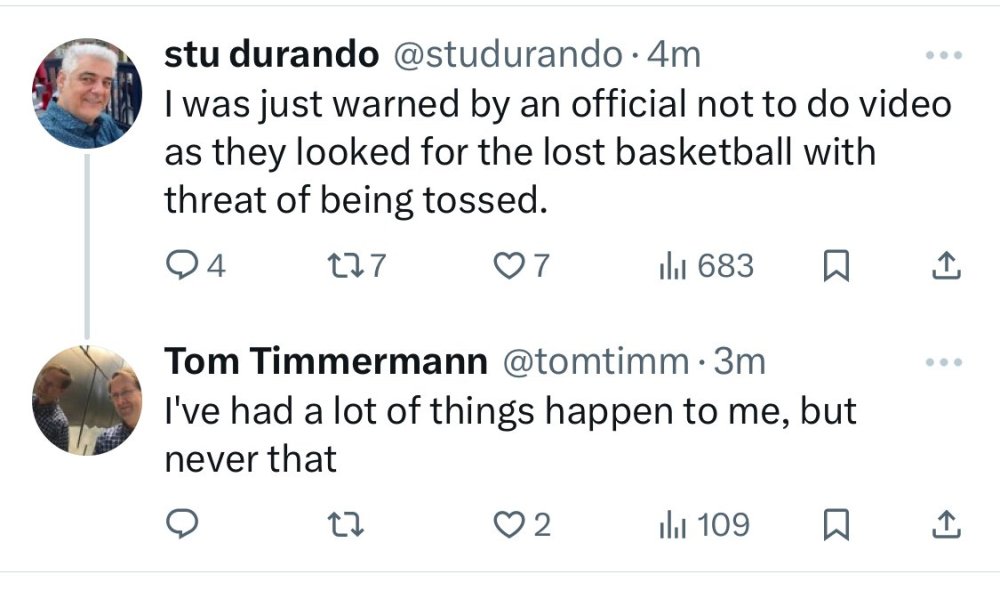Like stu durando's tweet

[522, 265]
